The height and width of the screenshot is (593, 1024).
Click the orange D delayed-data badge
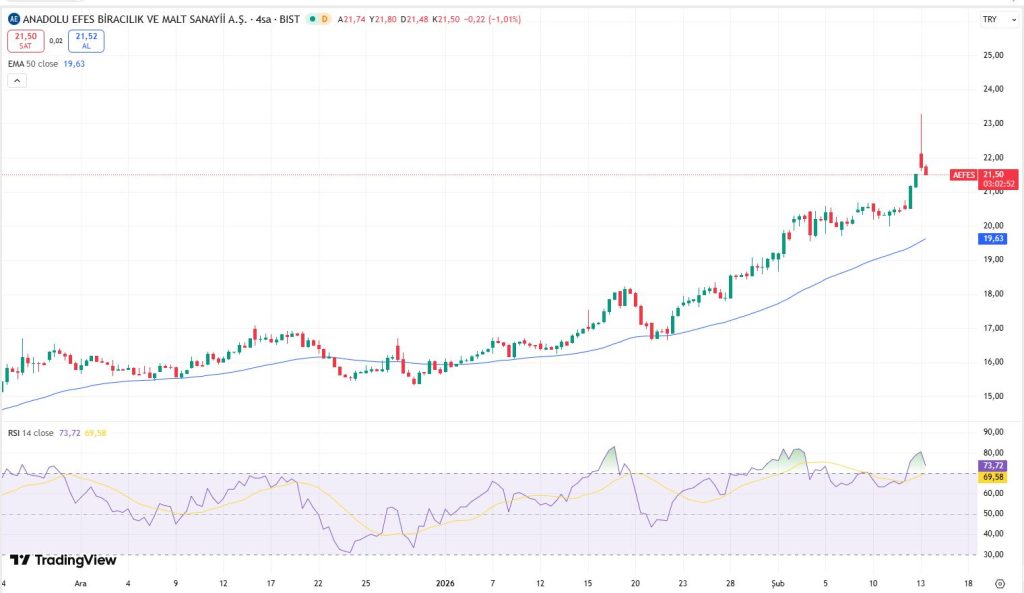[326, 19]
